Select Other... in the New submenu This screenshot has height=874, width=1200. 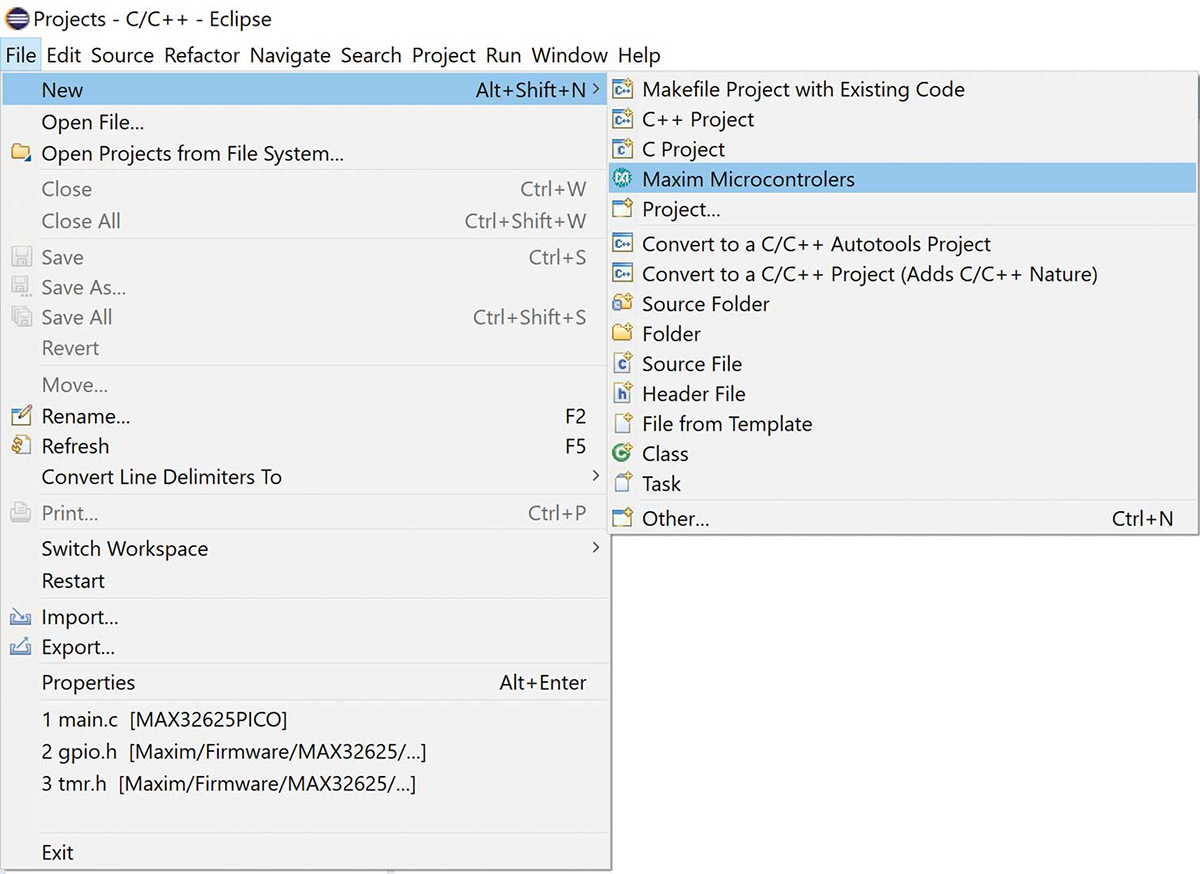[675, 518]
